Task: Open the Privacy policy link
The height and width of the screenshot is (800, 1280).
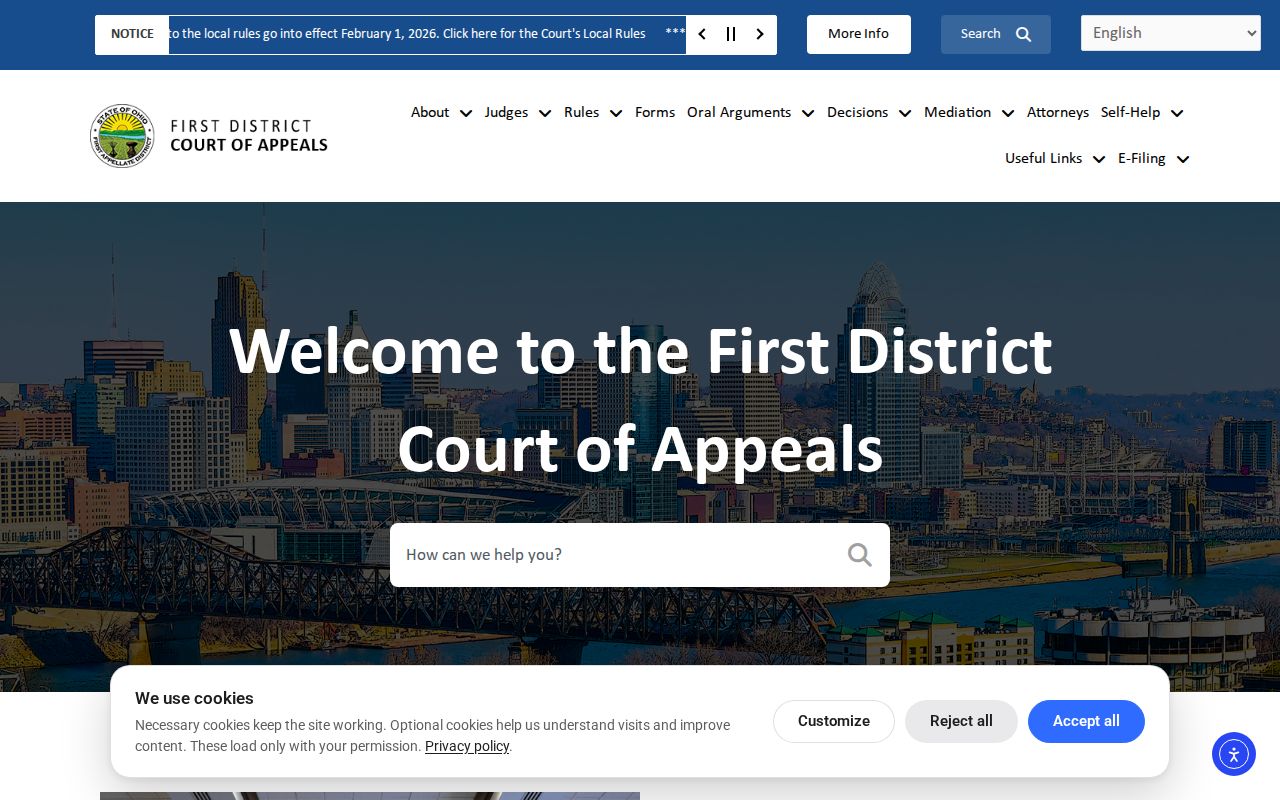Action: [x=467, y=746]
